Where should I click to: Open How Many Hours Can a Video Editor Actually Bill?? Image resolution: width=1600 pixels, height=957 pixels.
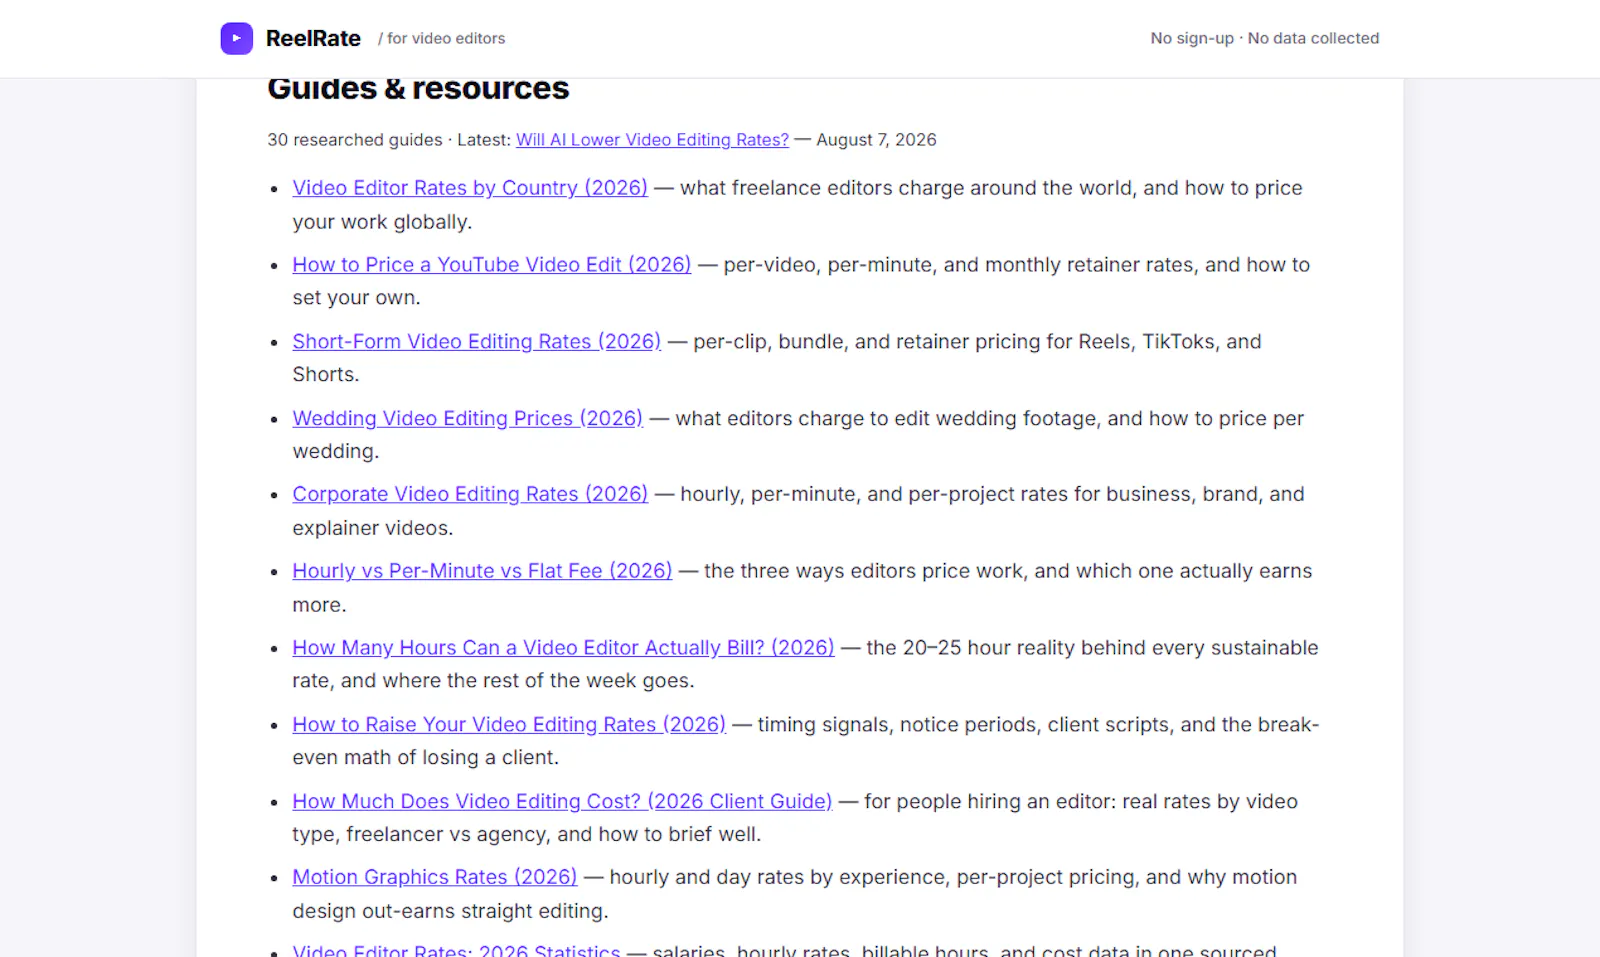pos(563,648)
